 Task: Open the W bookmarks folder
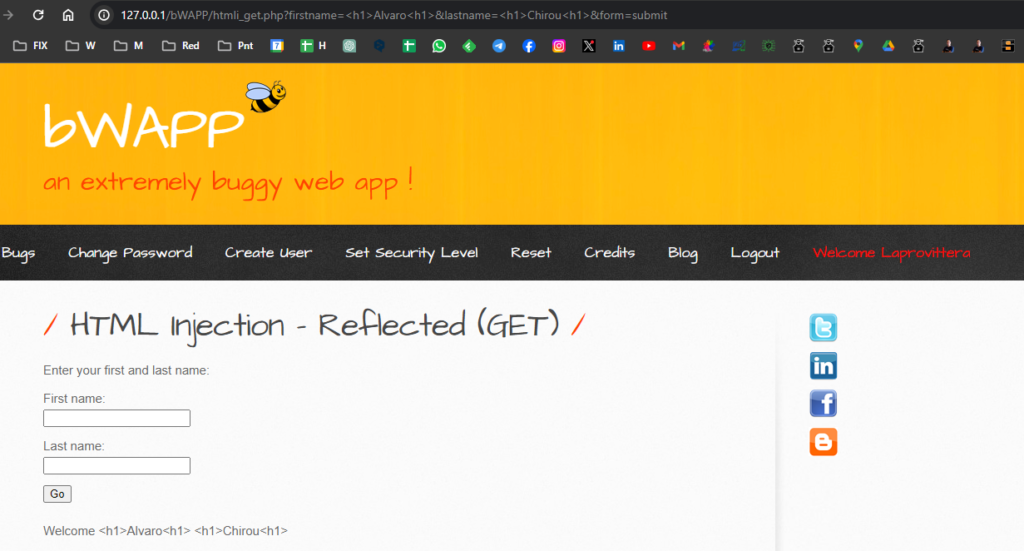[80, 46]
